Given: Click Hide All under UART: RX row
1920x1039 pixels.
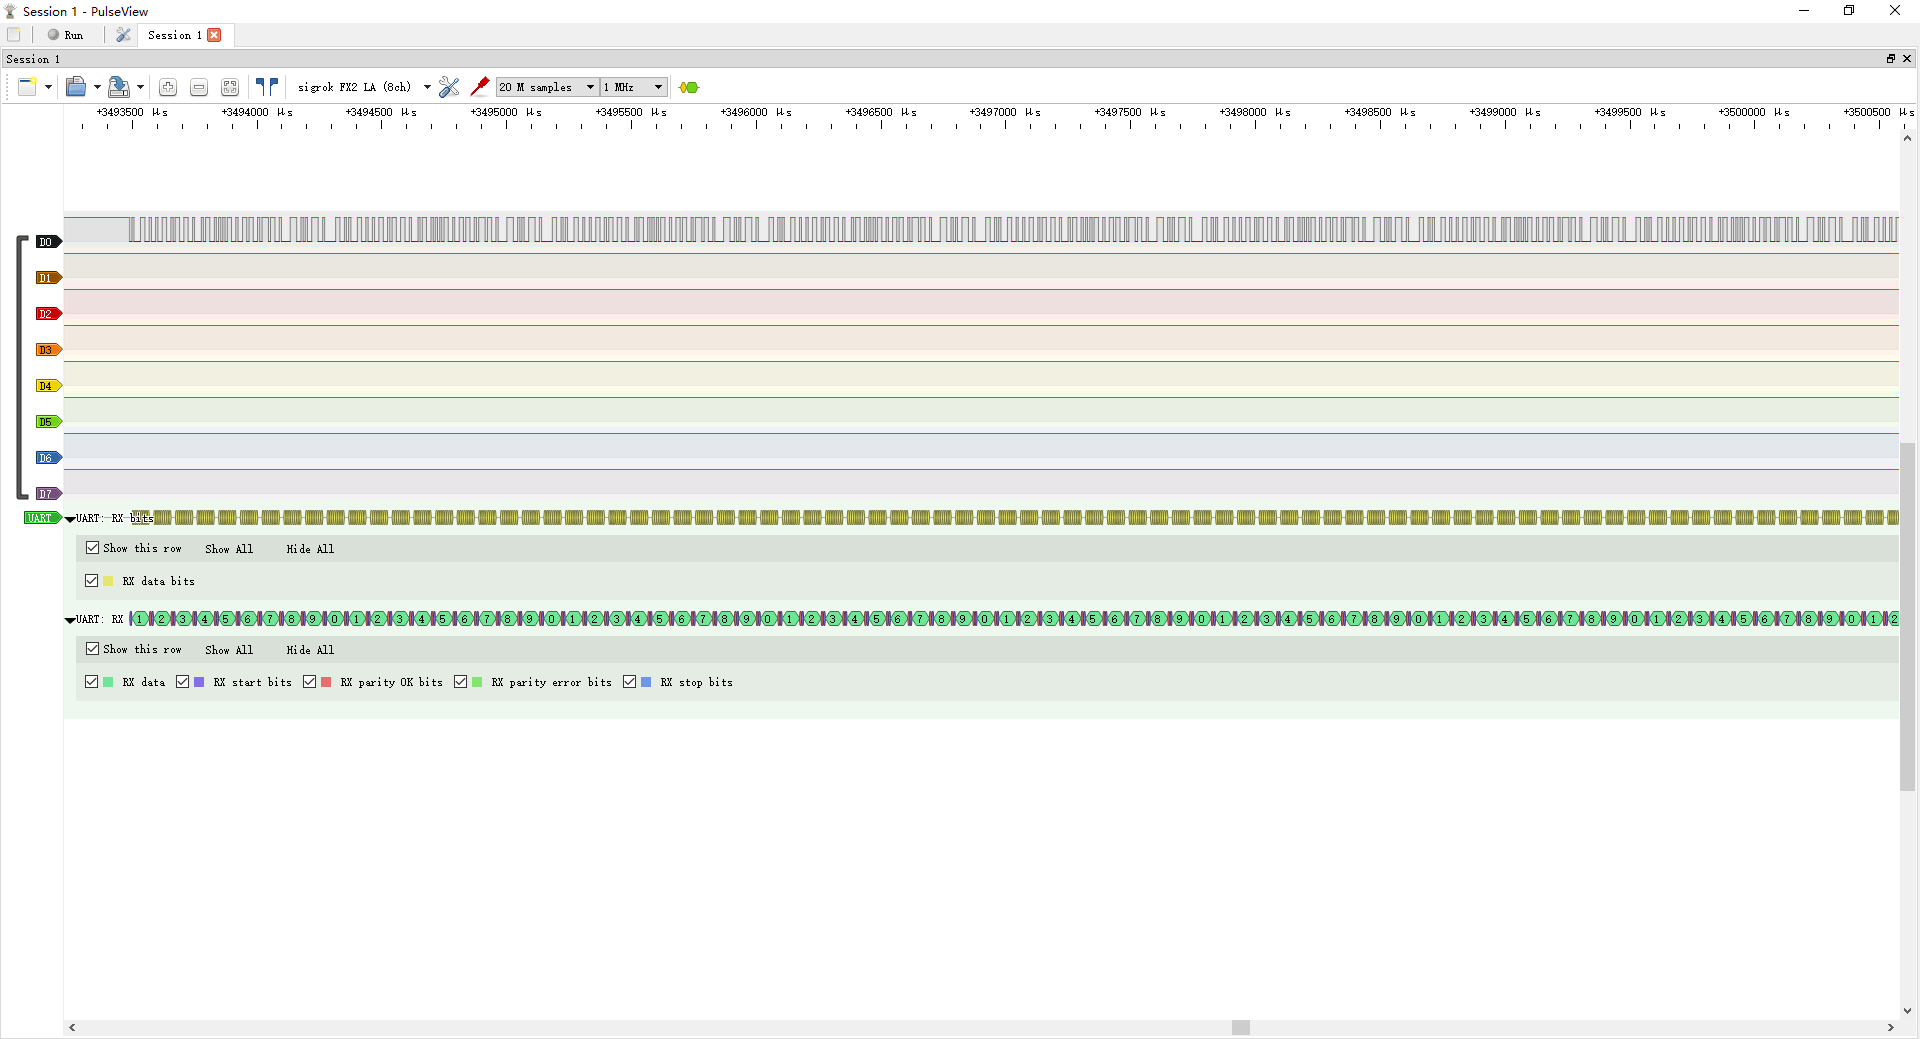Looking at the screenshot, I should click(x=310, y=650).
